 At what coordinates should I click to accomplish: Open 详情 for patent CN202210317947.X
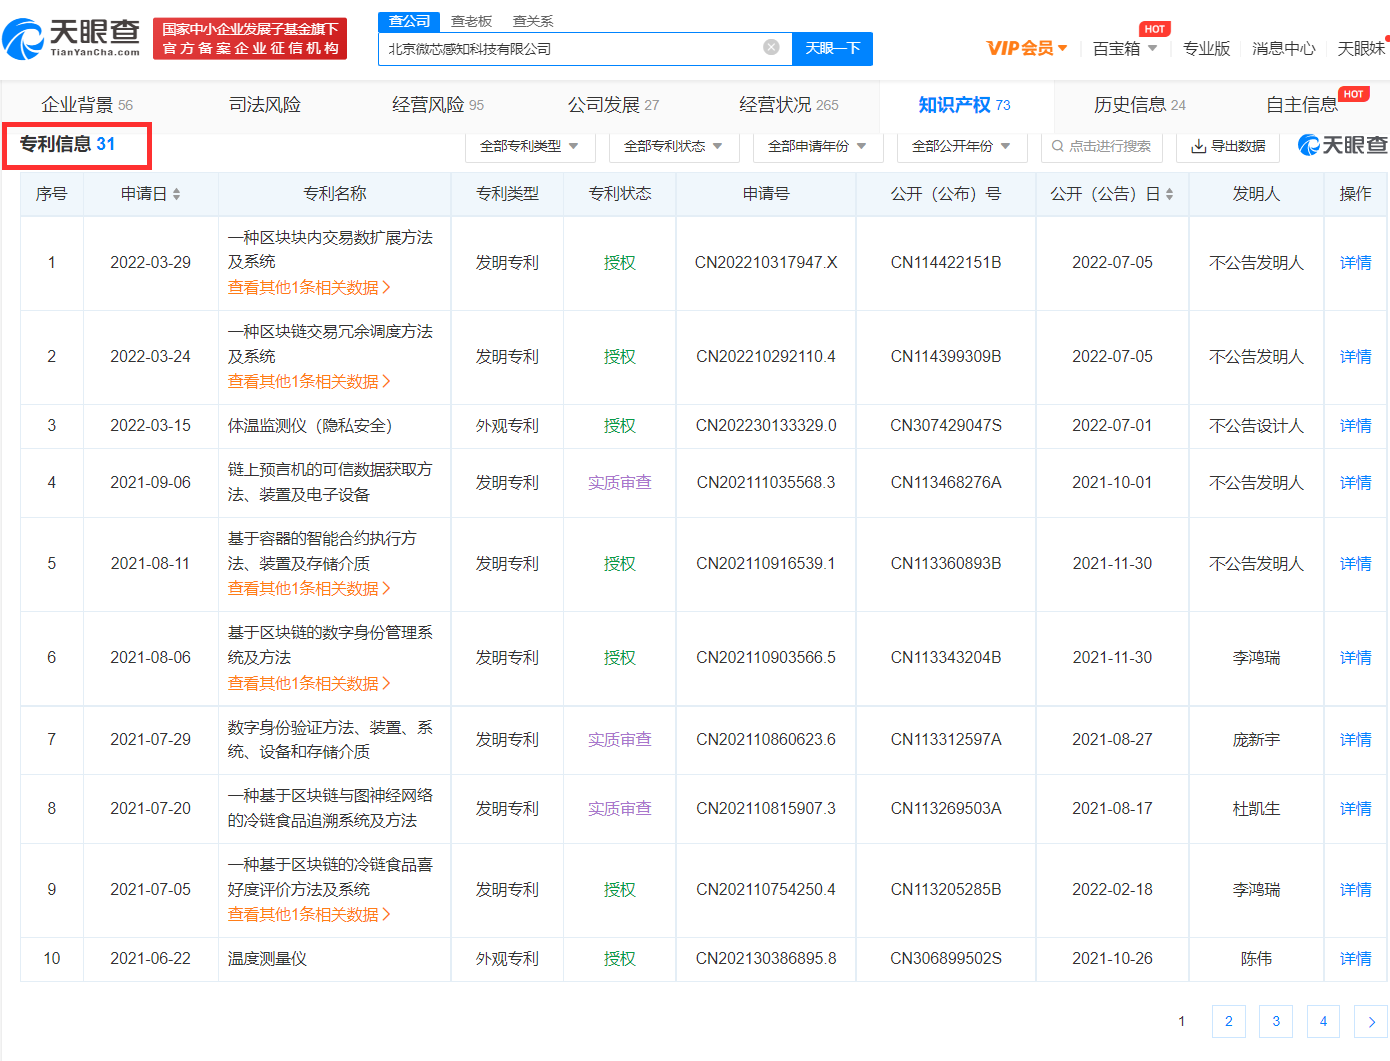1355,263
